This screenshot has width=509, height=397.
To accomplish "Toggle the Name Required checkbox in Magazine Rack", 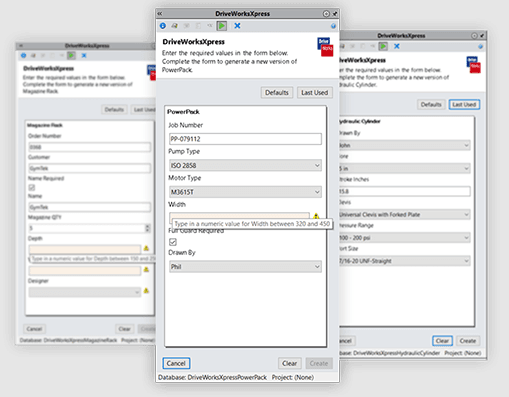I will point(32,187).
